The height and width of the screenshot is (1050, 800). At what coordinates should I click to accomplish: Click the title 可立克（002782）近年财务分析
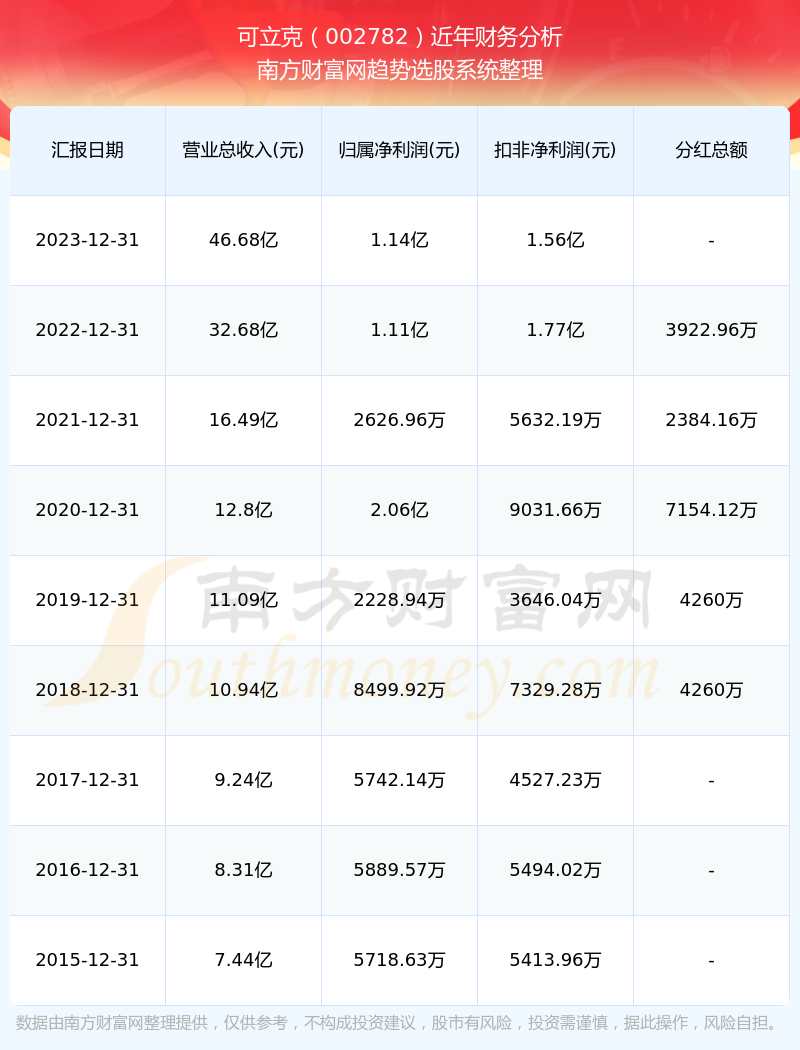400,37
